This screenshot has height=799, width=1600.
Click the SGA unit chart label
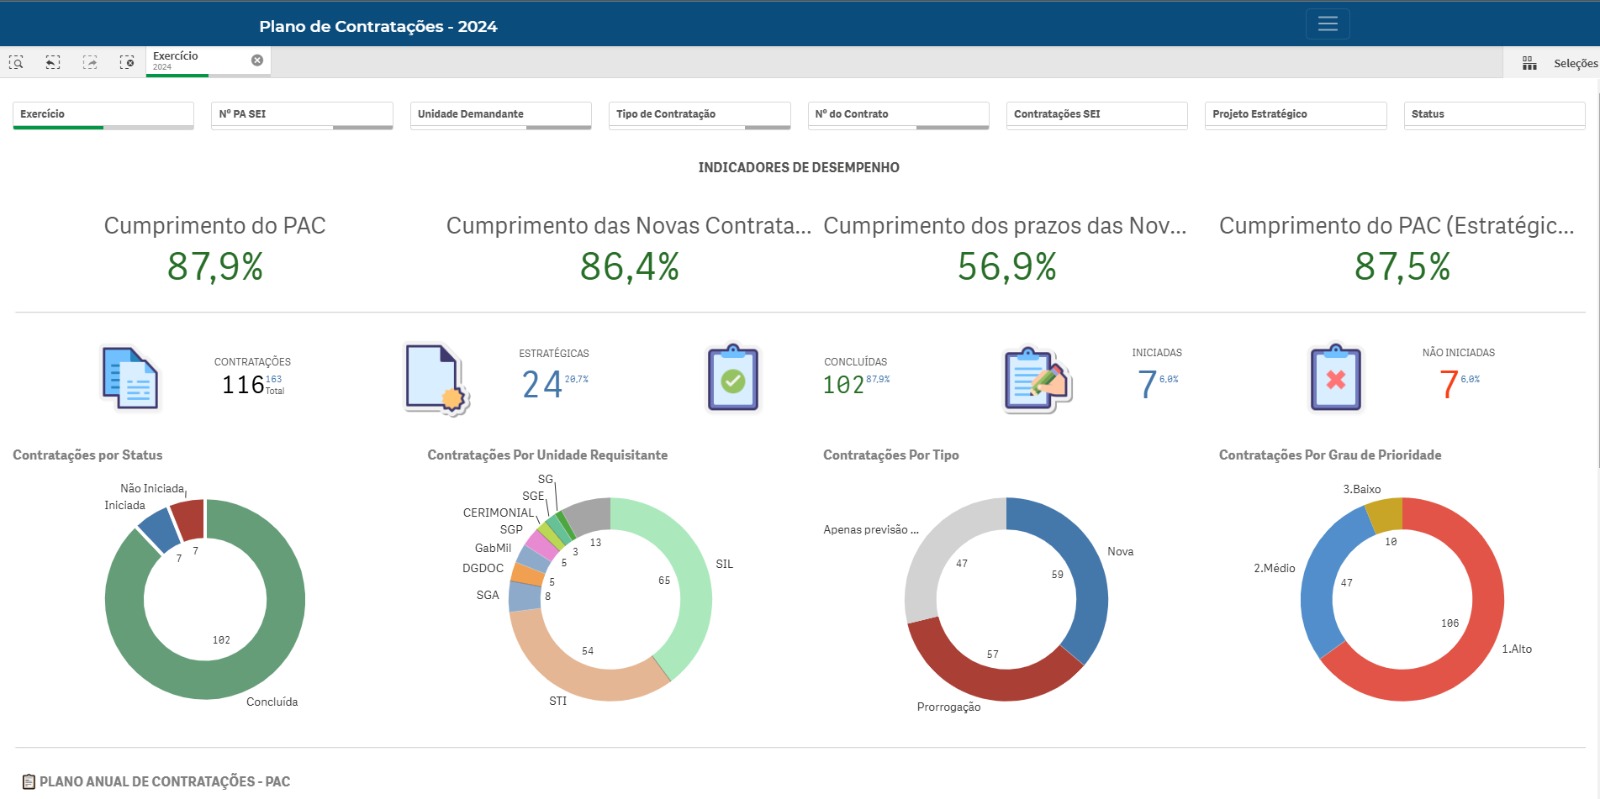(x=487, y=595)
